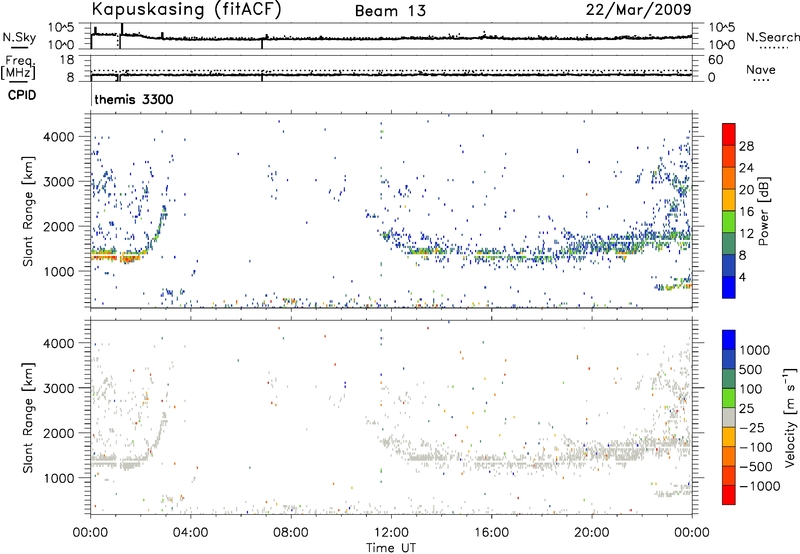Click the 'Time UT' axis title
This screenshot has height=554, width=800.
(x=391, y=547)
